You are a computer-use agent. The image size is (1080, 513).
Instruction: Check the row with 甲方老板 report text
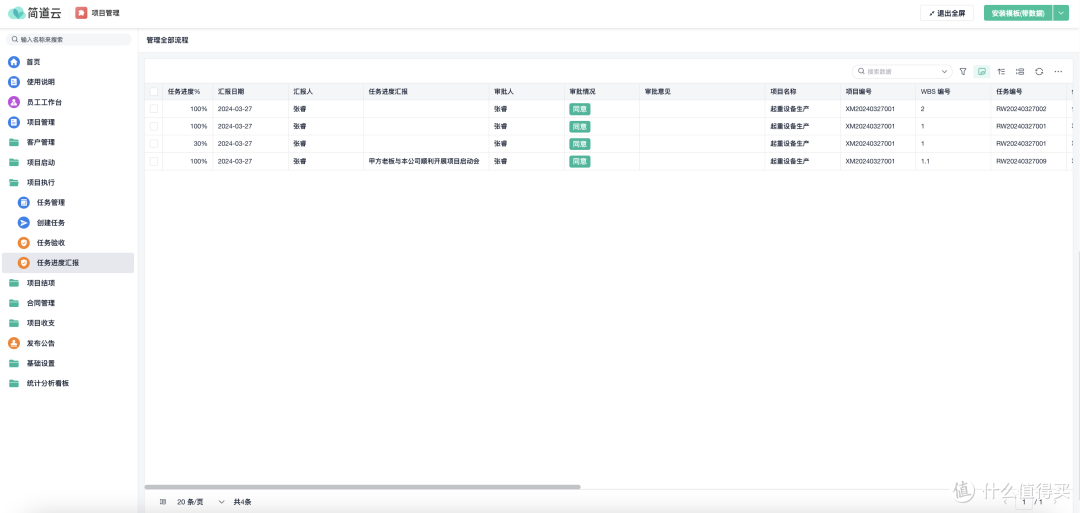point(154,161)
